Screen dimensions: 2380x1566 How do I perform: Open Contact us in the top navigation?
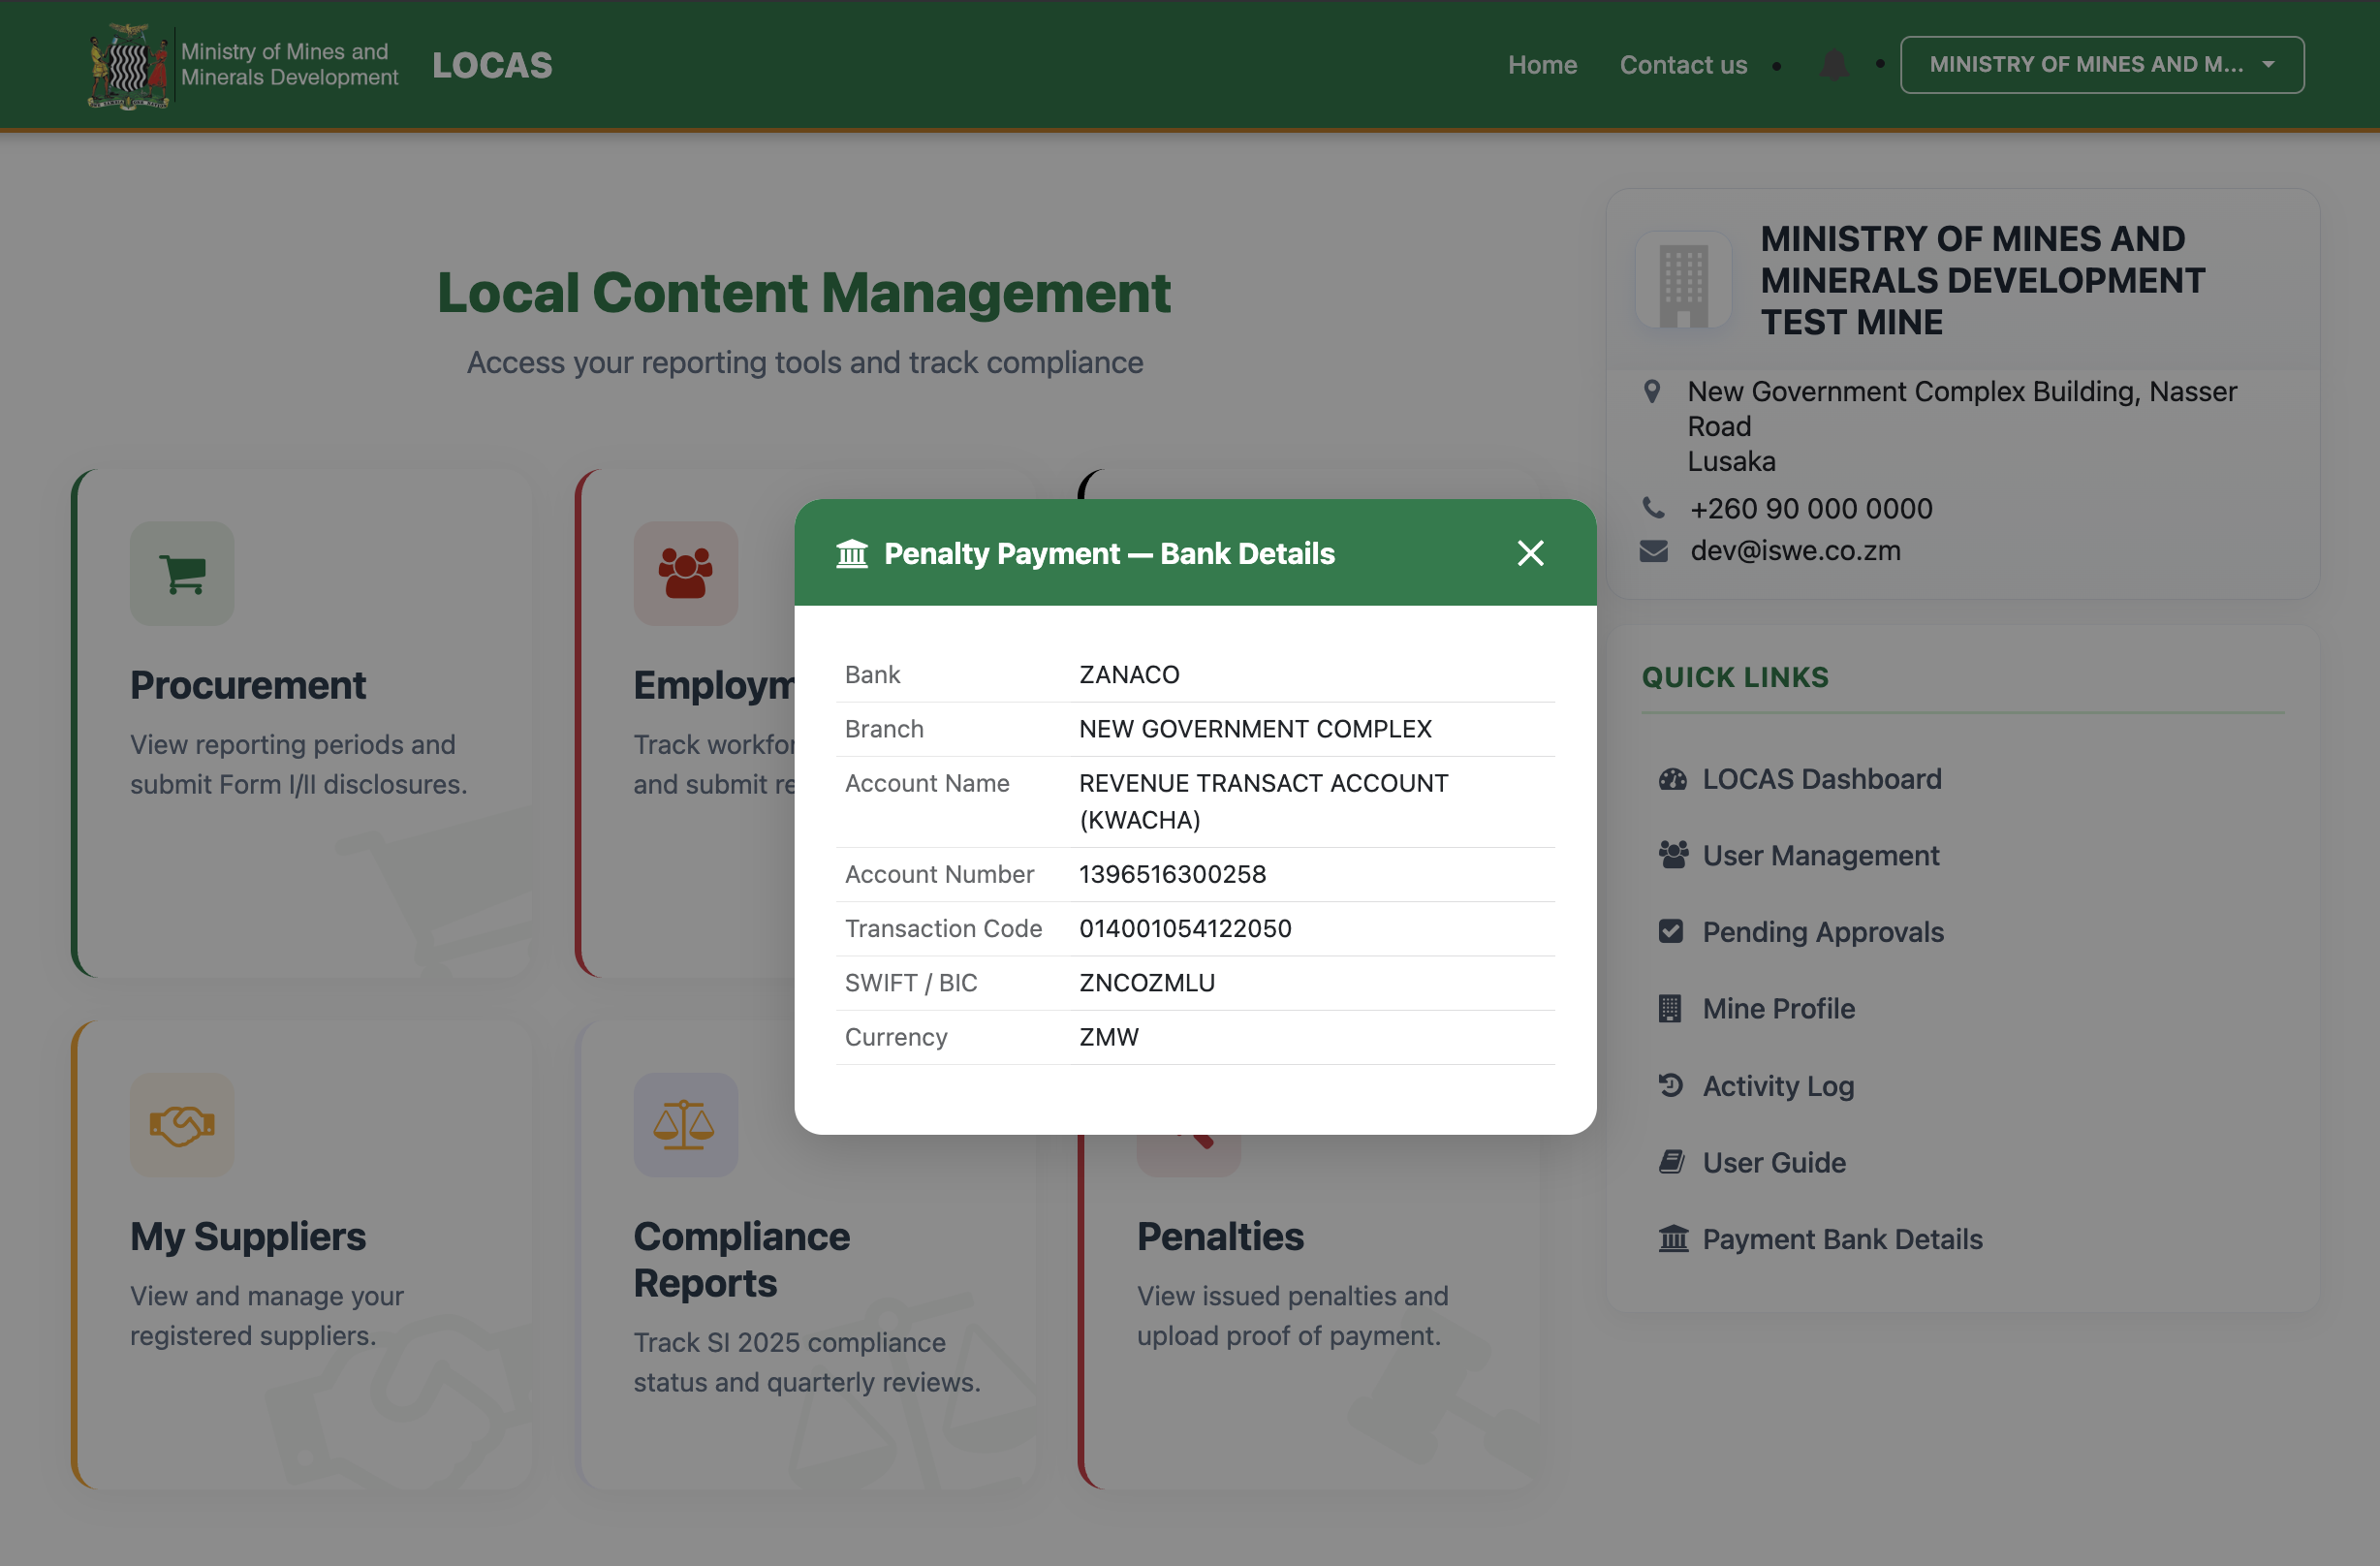1683,65
